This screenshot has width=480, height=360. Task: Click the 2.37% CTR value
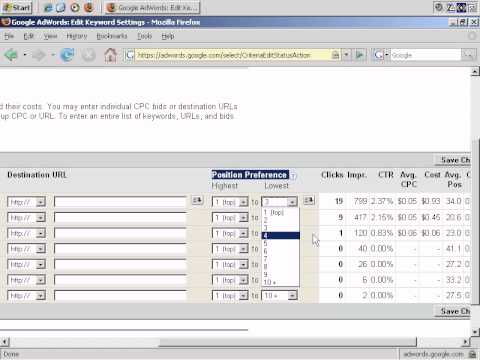point(382,201)
